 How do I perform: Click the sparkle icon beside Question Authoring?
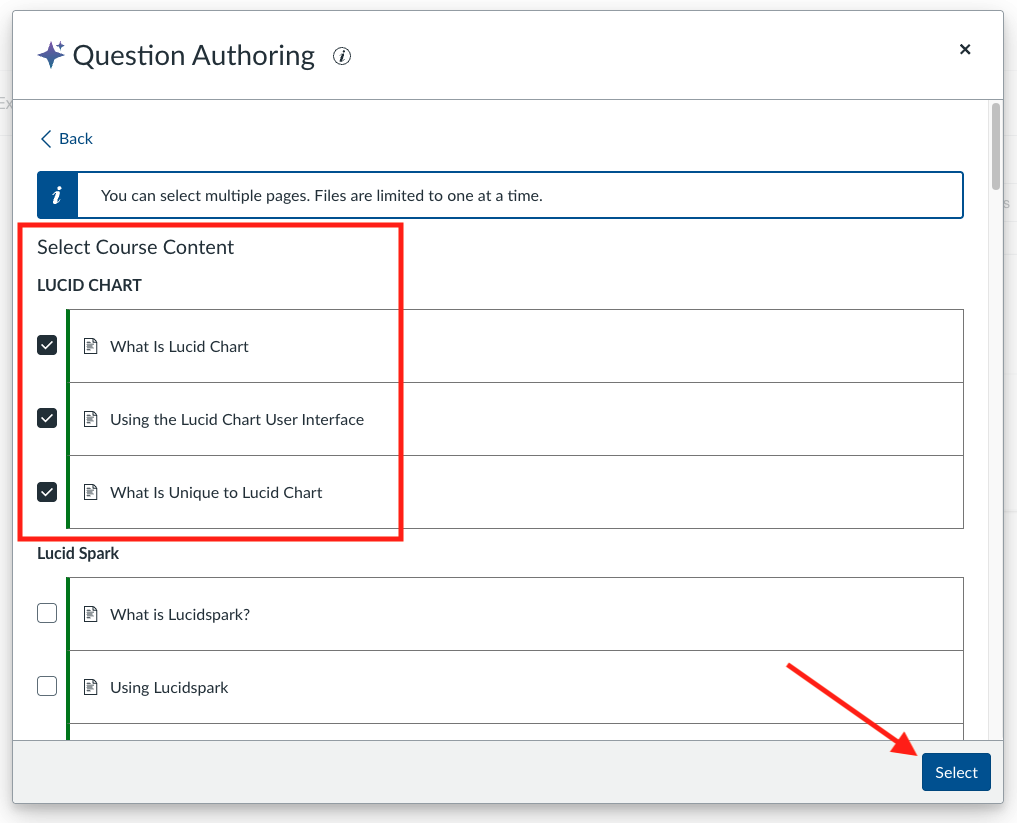51,54
